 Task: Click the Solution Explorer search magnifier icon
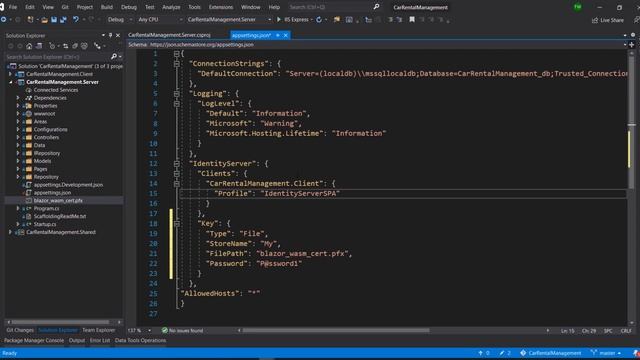(x=114, y=57)
